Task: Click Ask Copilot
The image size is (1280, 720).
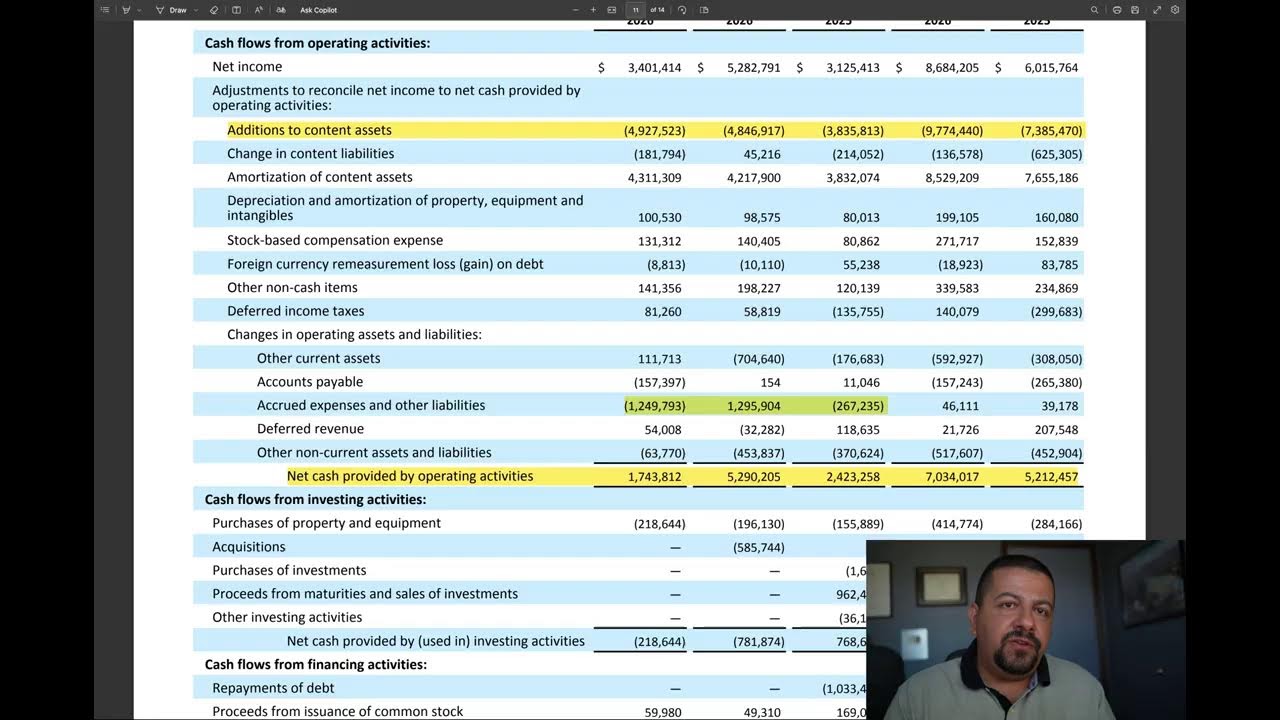Action: pyautogui.click(x=319, y=10)
